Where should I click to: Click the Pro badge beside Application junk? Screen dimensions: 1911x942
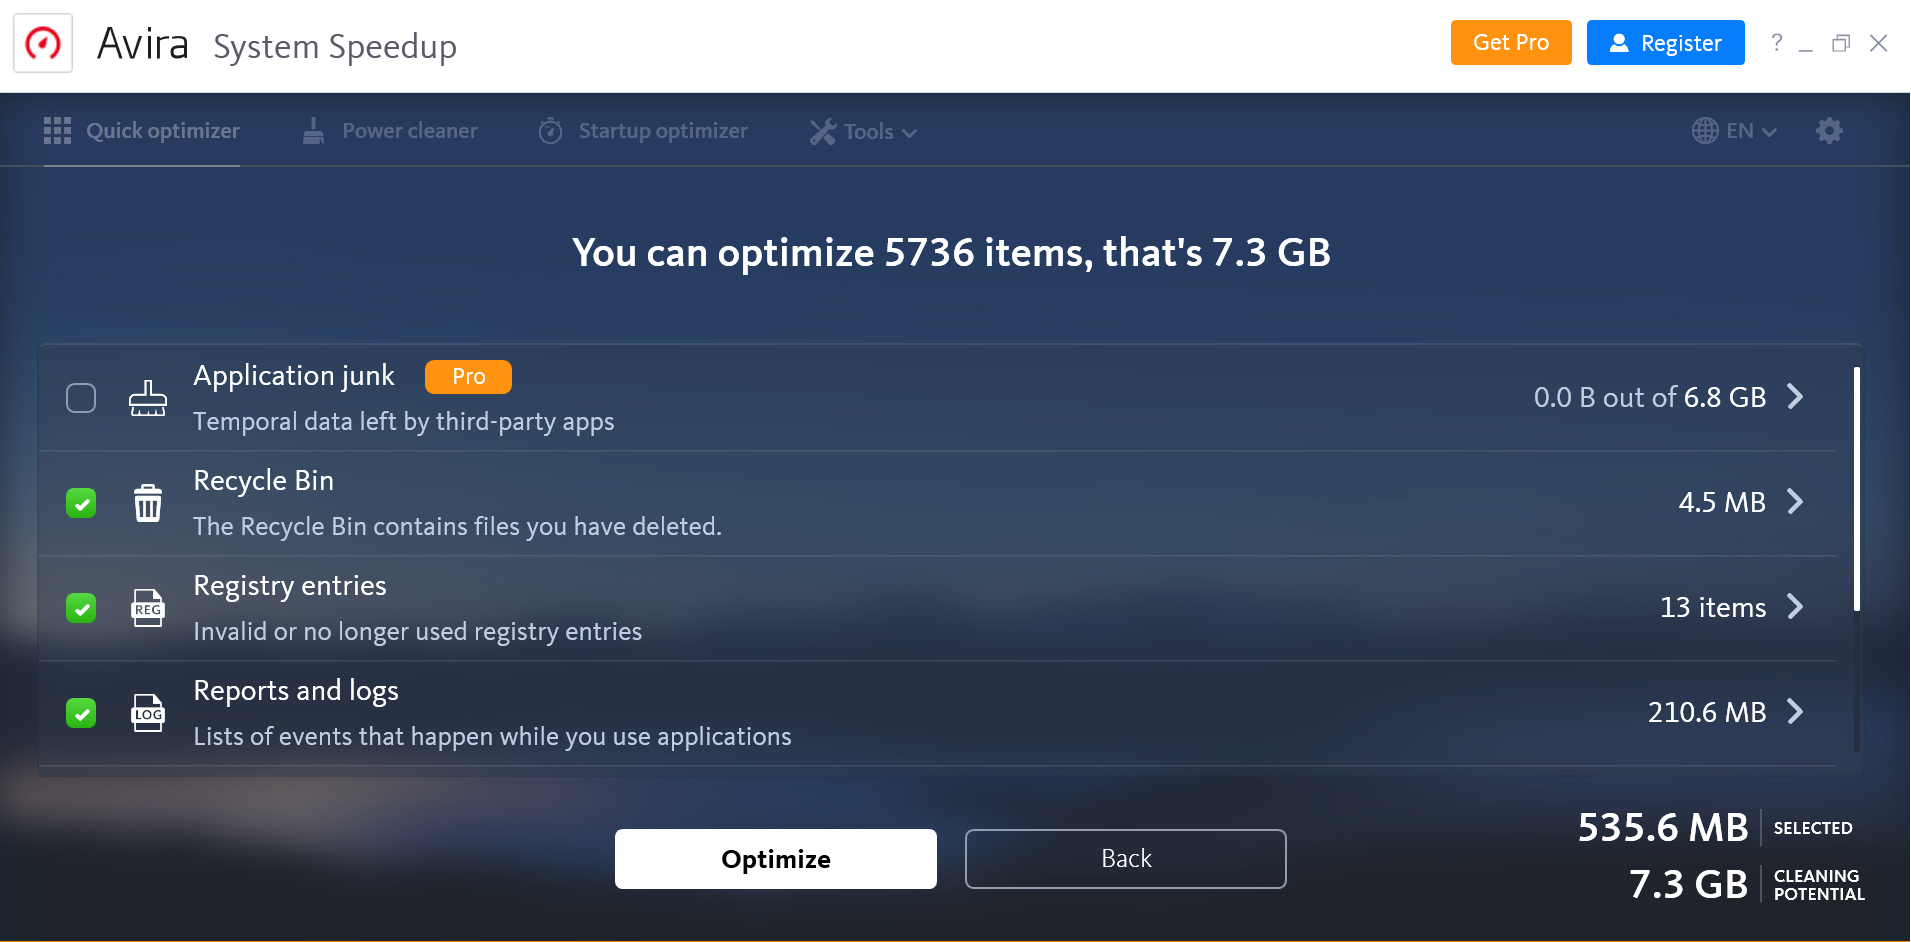coord(468,377)
